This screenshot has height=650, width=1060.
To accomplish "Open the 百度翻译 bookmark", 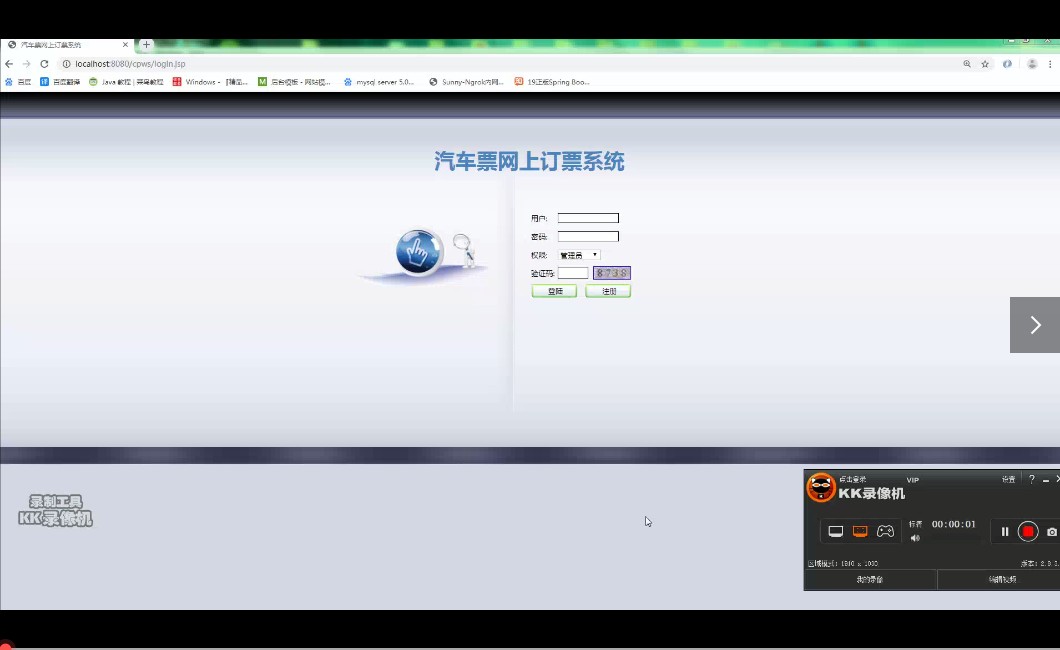I will [x=59, y=82].
